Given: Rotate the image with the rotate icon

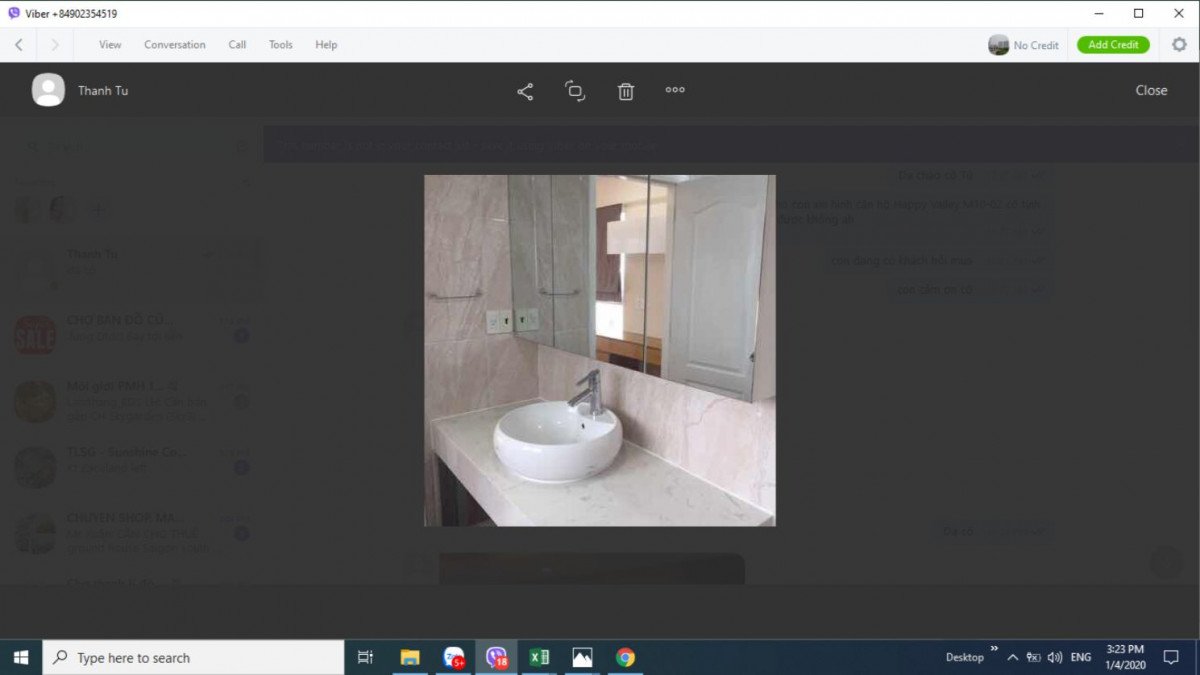Looking at the screenshot, I should [575, 91].
